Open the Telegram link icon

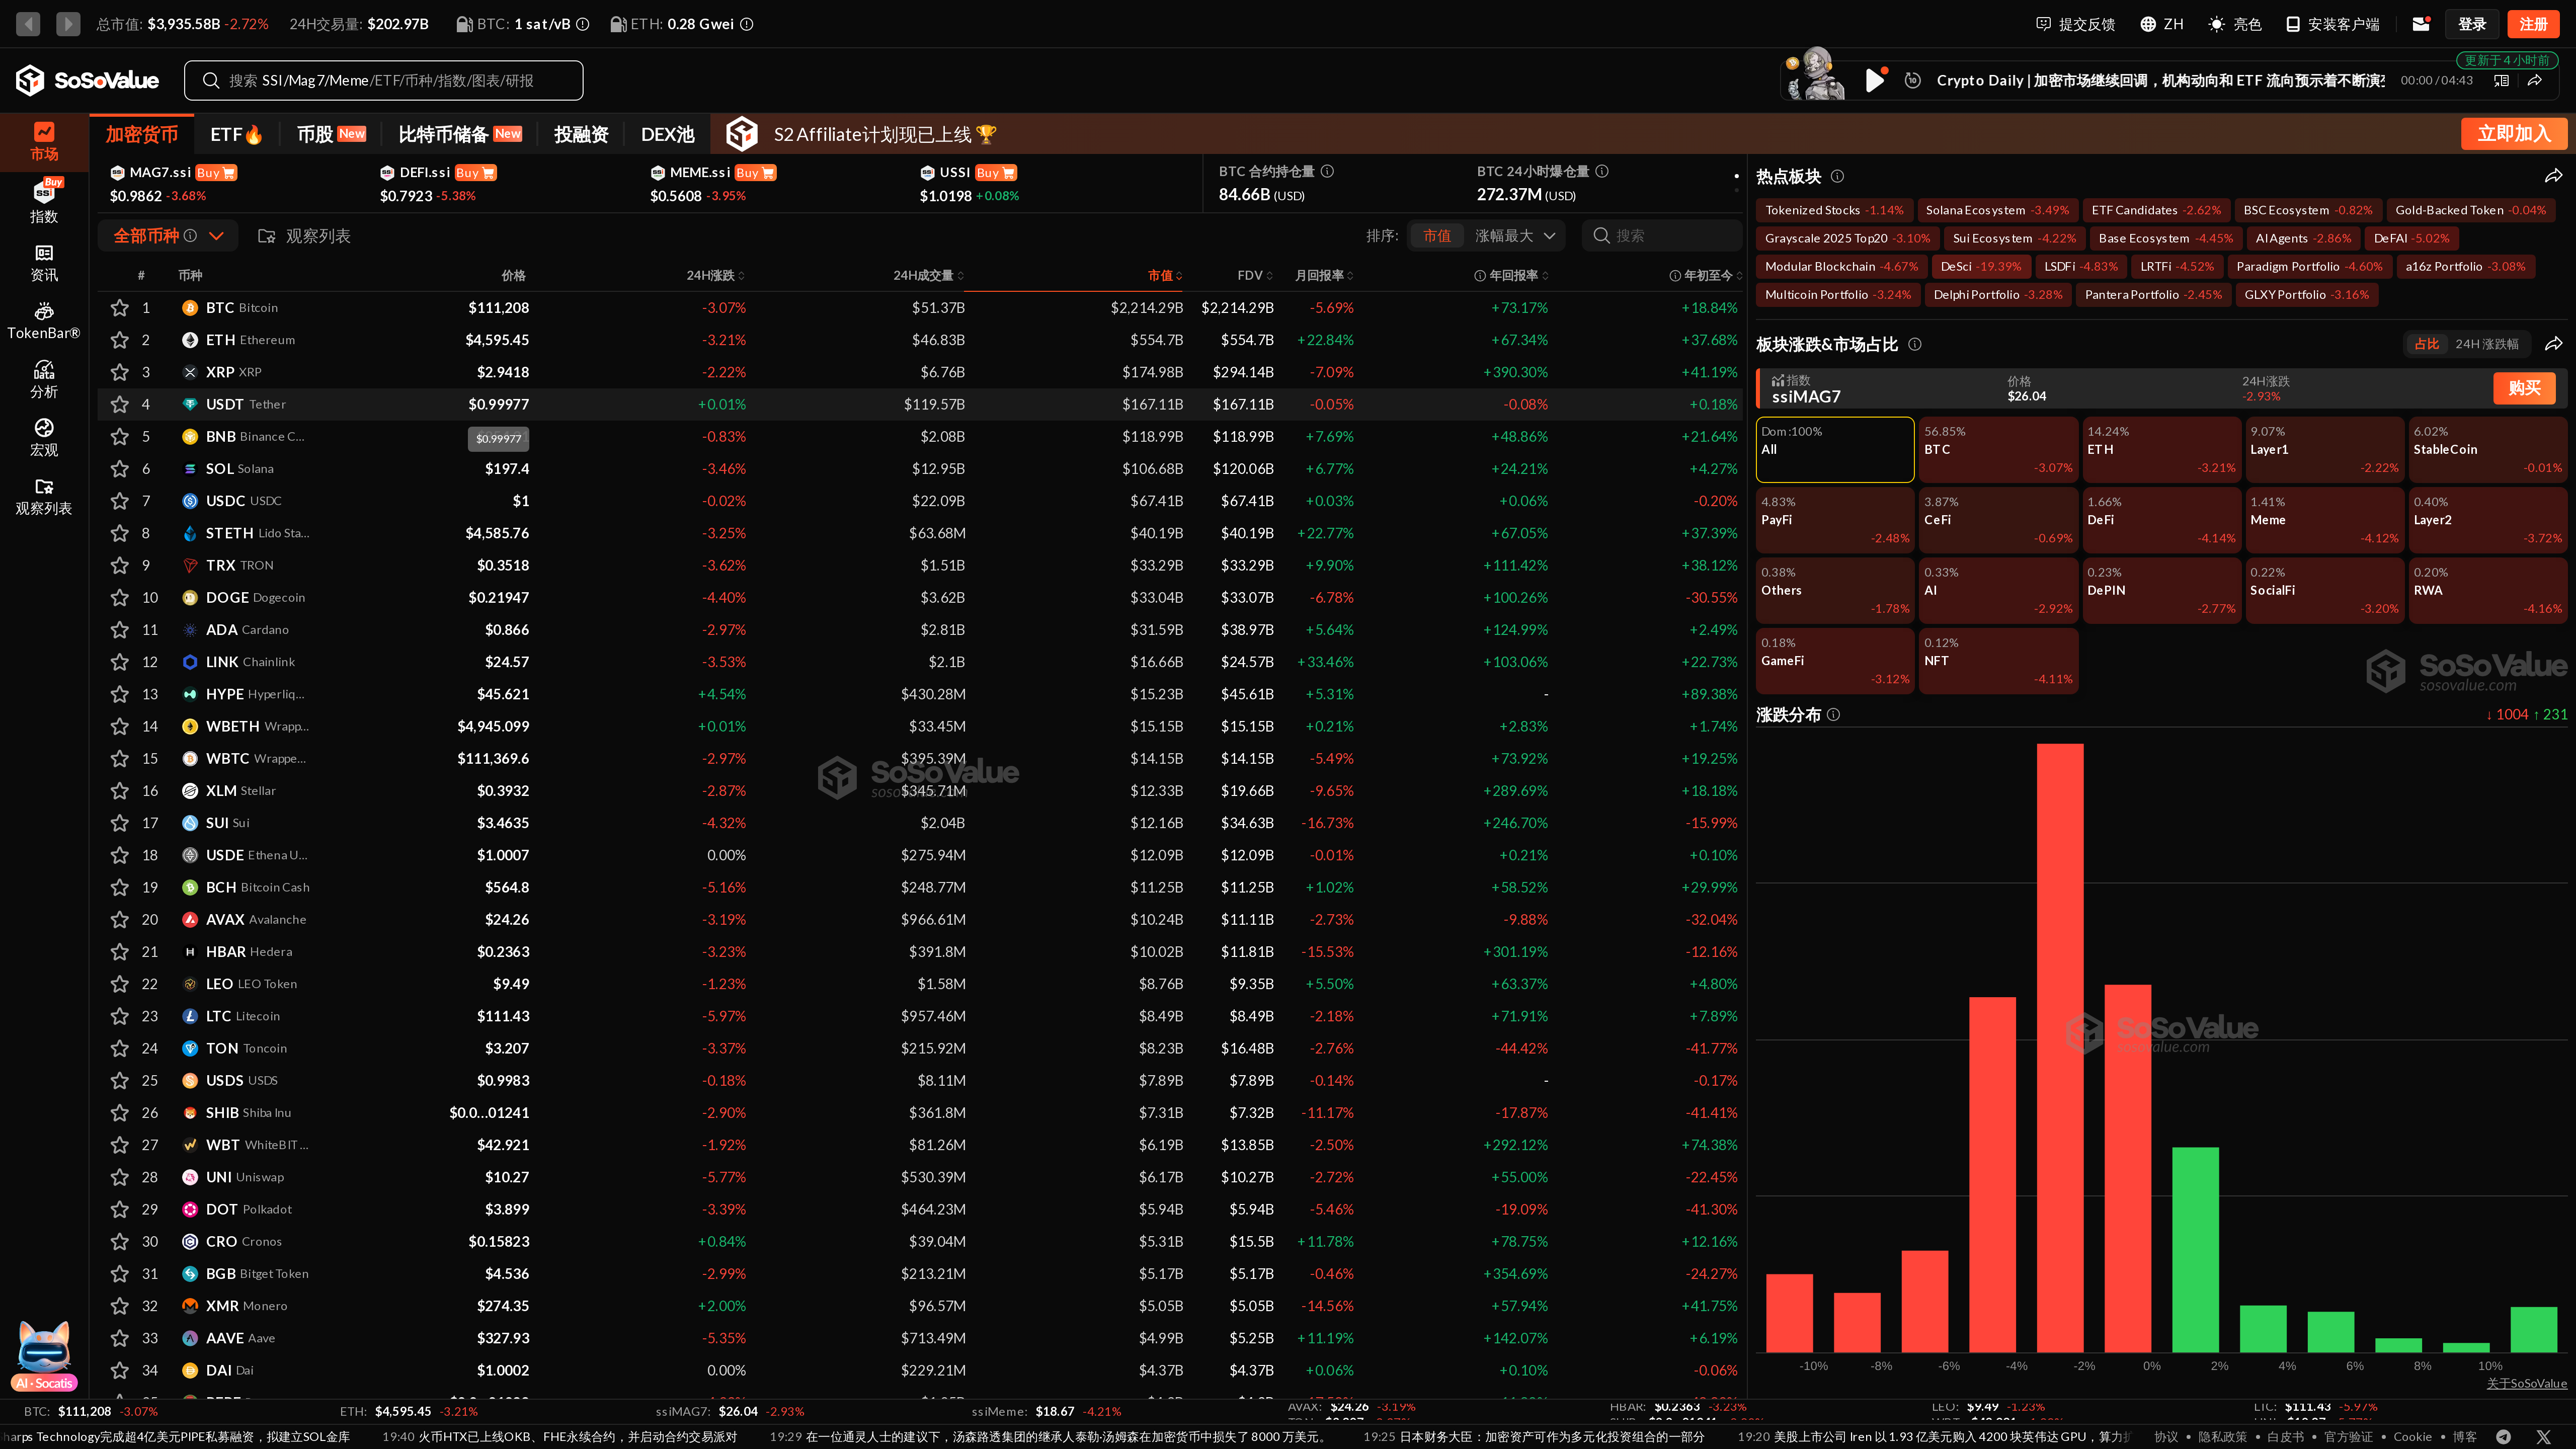[2503, 1436]
